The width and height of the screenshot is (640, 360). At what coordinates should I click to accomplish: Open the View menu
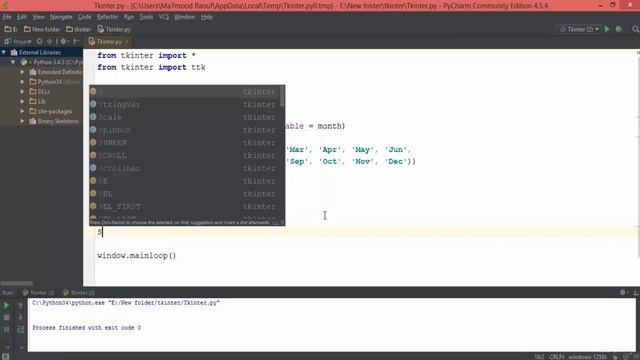click(x=38, y=17)
